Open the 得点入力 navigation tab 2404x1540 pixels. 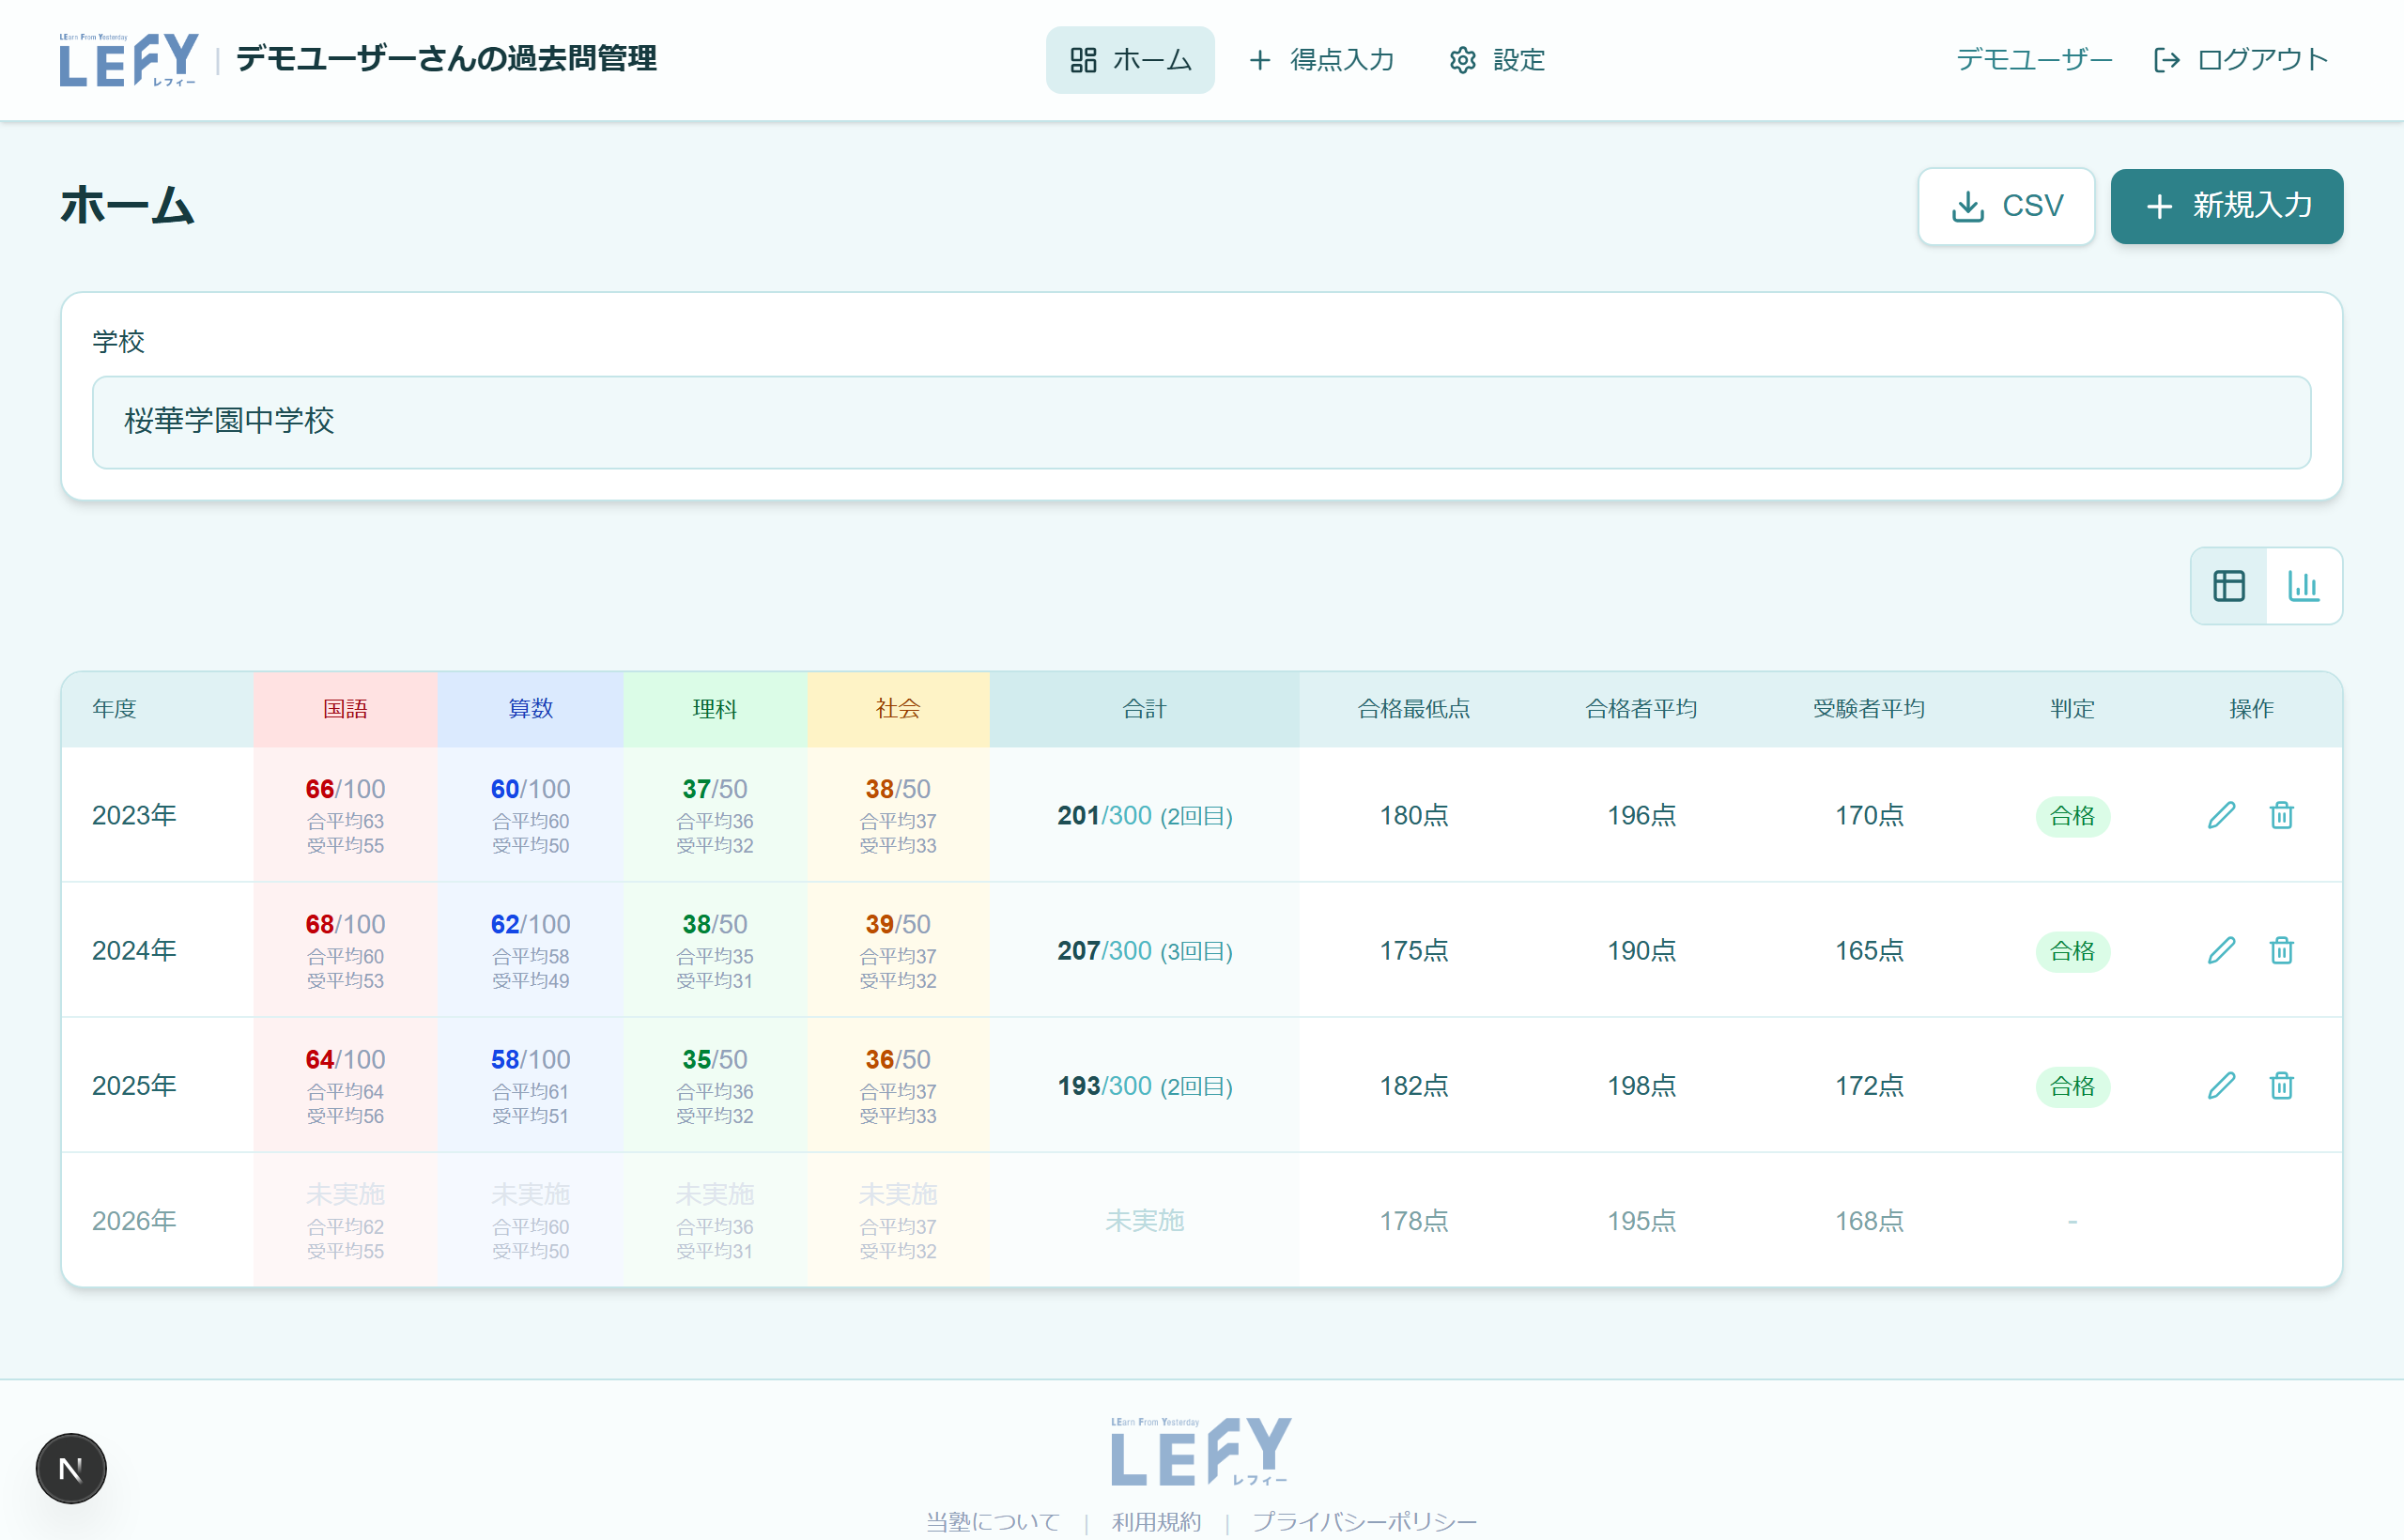(1322, 60)
